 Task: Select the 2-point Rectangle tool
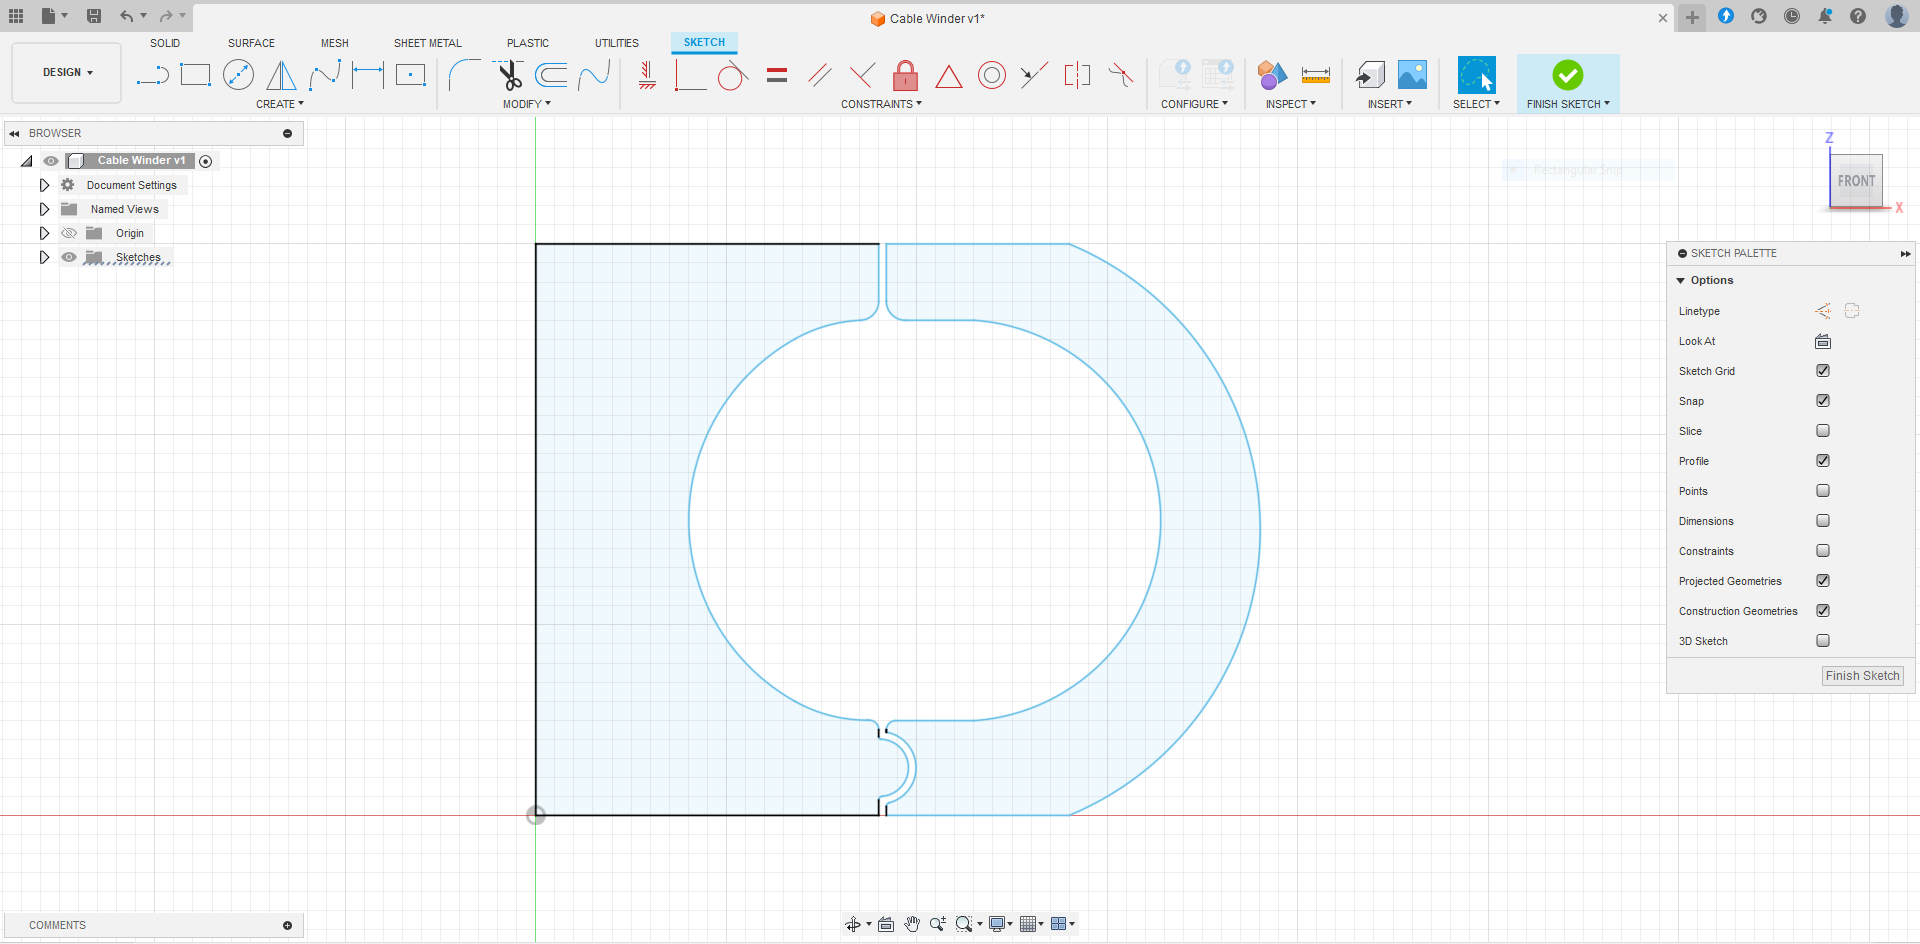[195, 75]
